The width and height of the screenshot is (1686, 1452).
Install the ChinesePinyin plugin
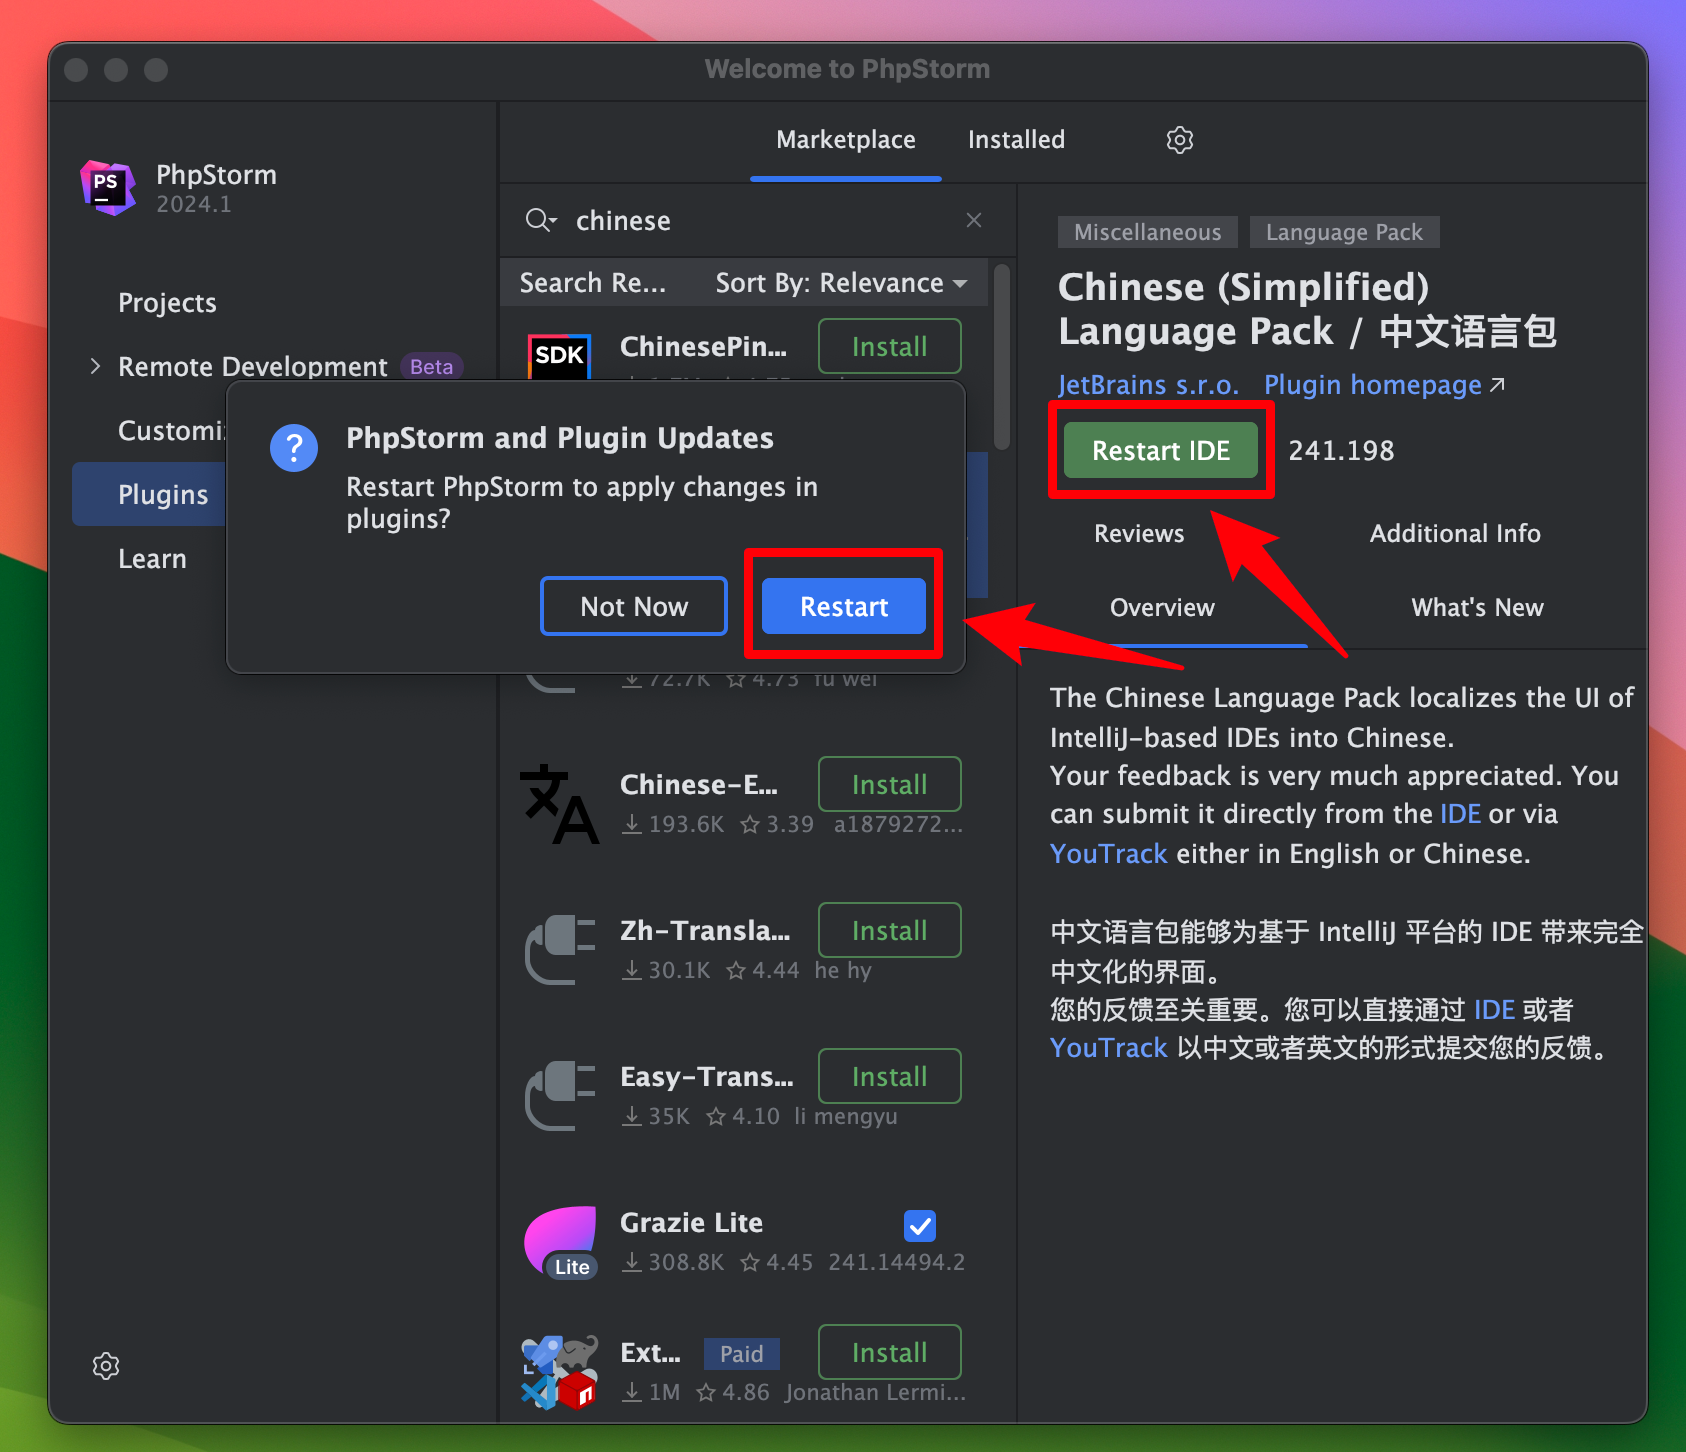click(x=890, y=346)
